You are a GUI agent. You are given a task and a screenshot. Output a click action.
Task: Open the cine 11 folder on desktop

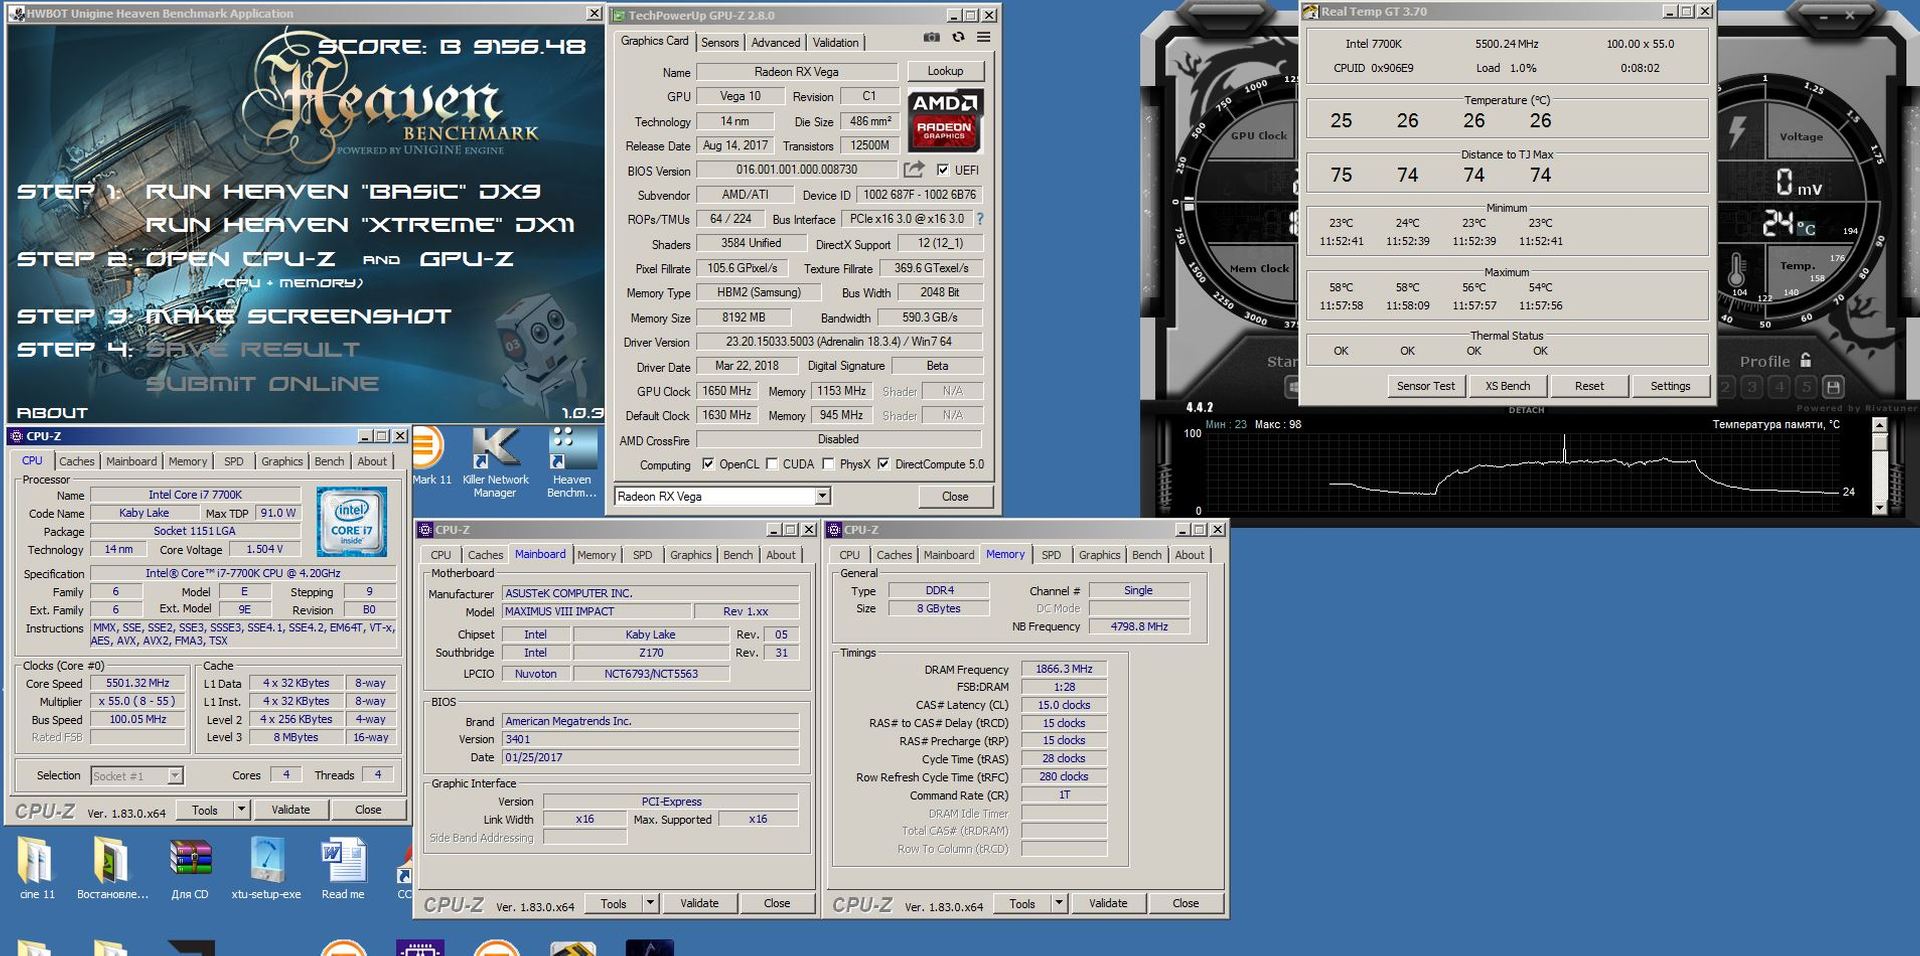(x=37, y=868)
